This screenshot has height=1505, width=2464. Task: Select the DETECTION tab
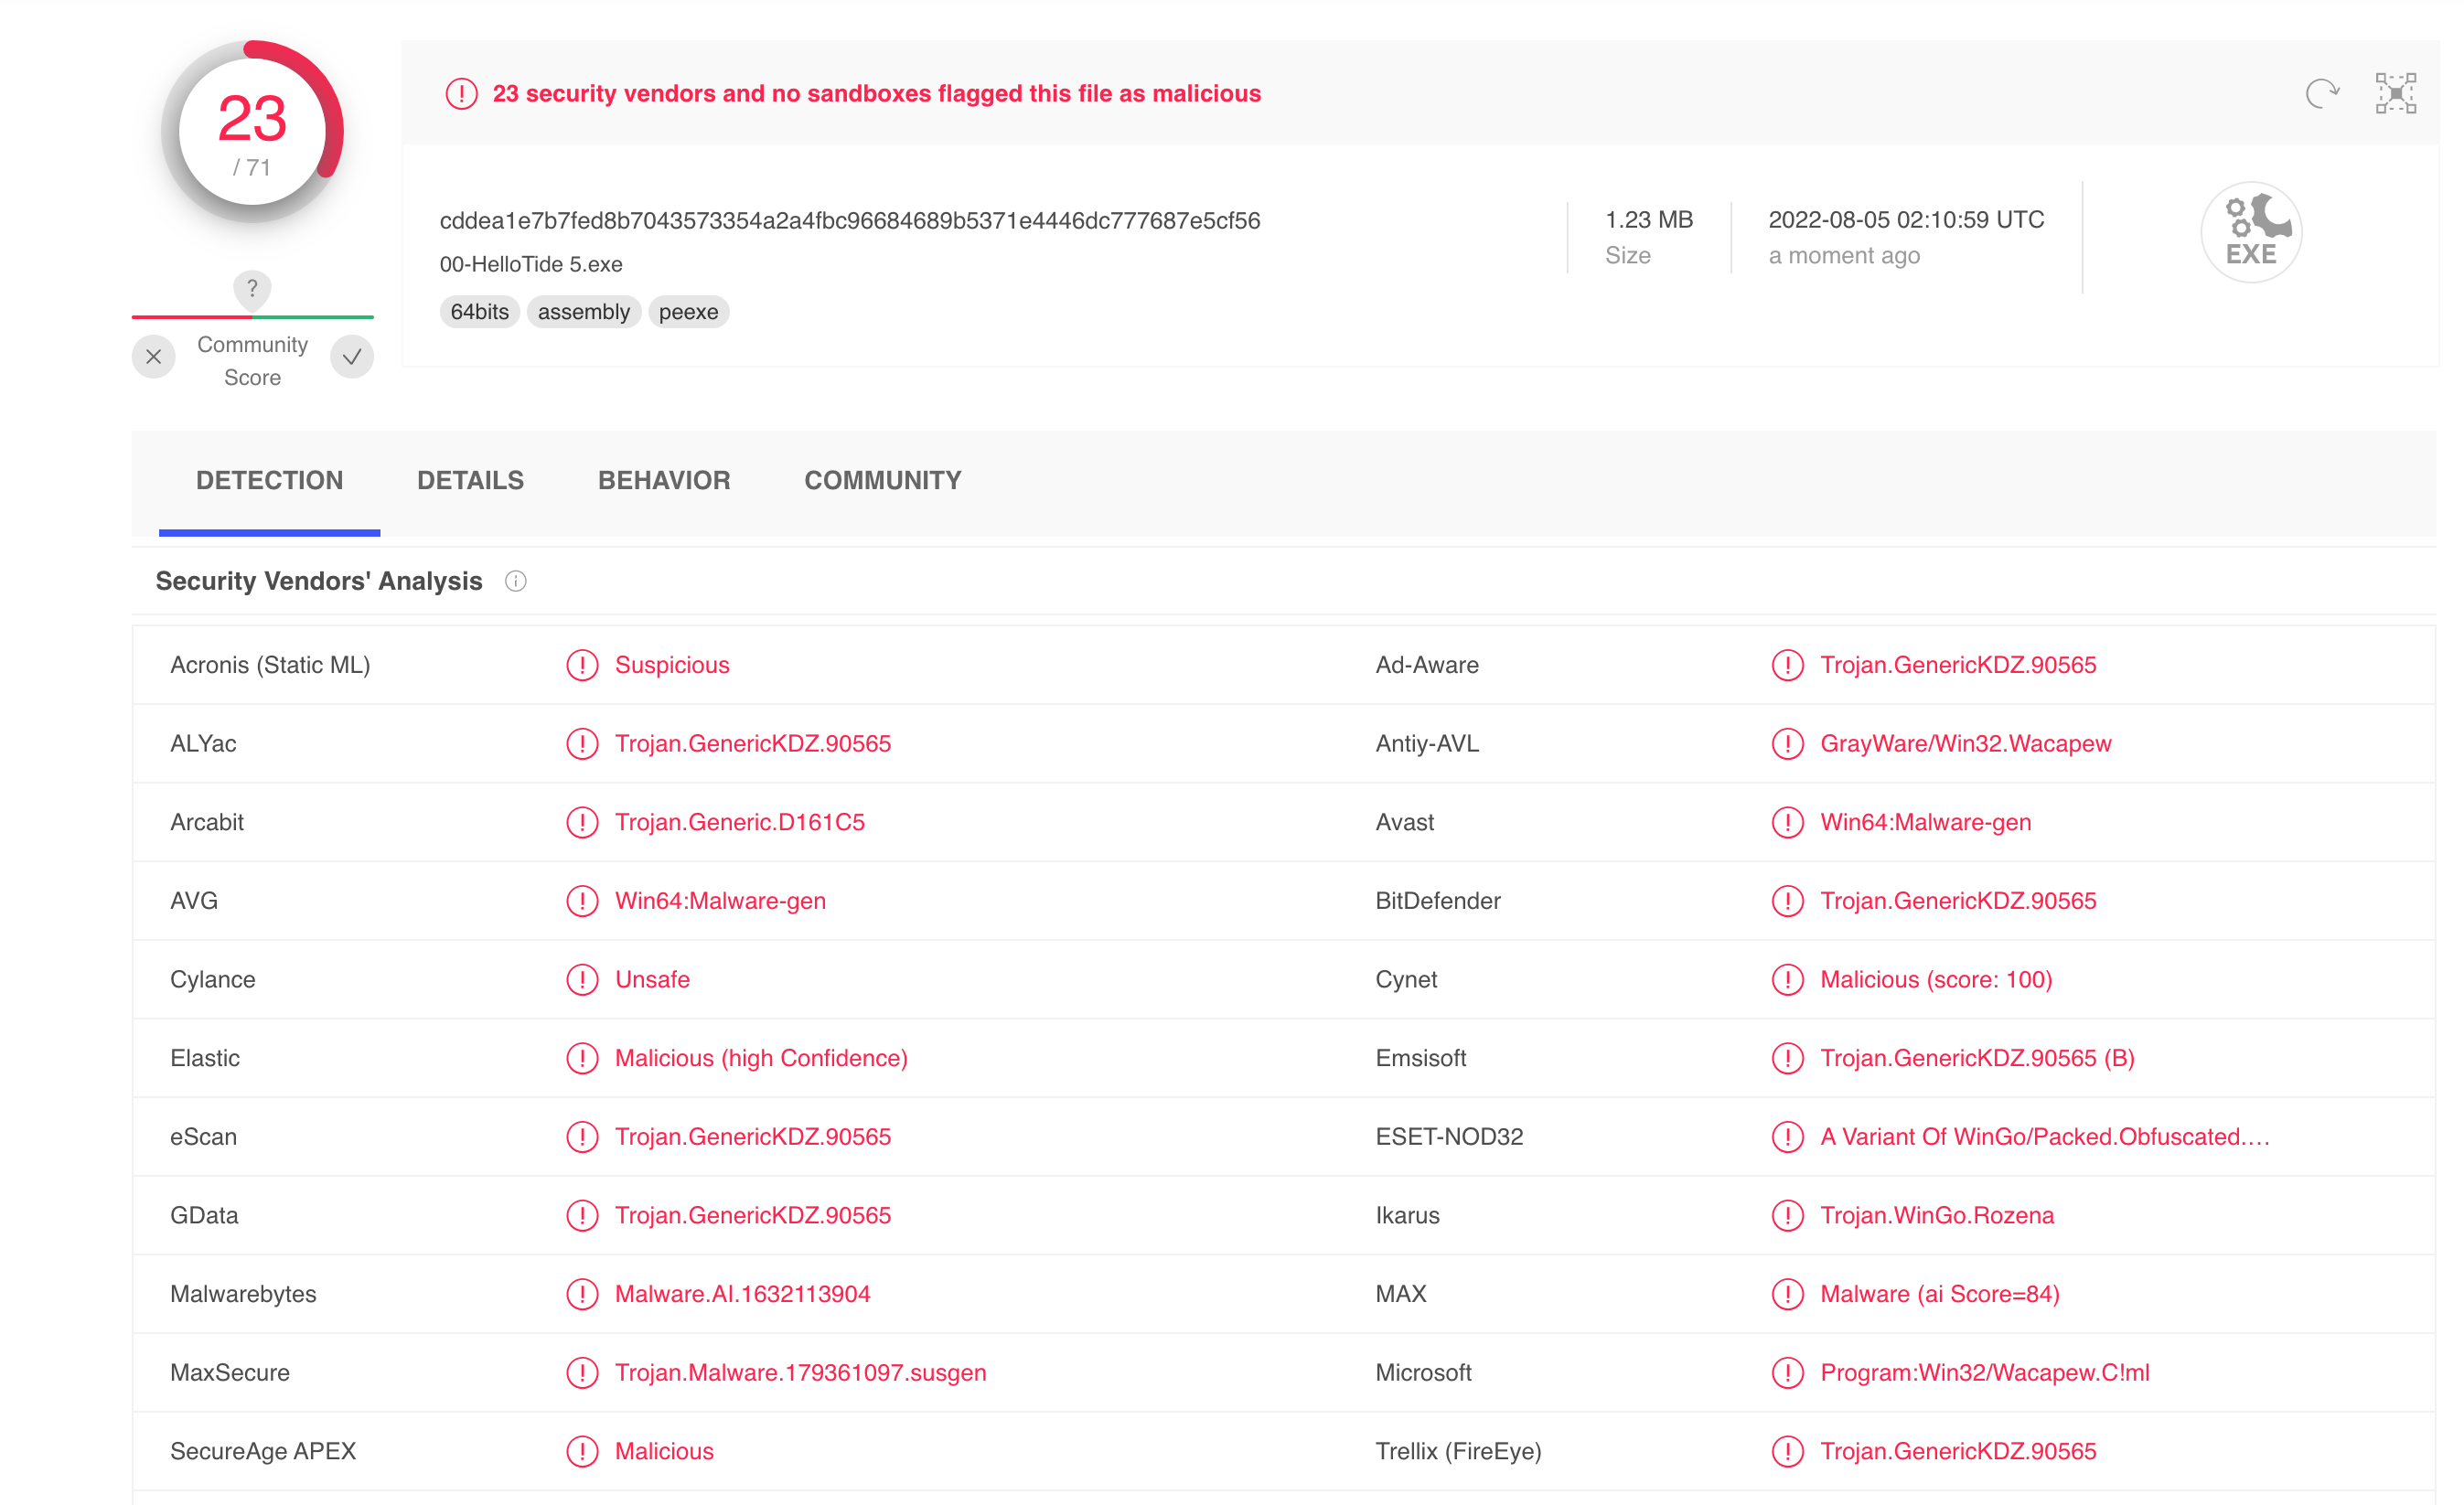[x=269, y=480]
